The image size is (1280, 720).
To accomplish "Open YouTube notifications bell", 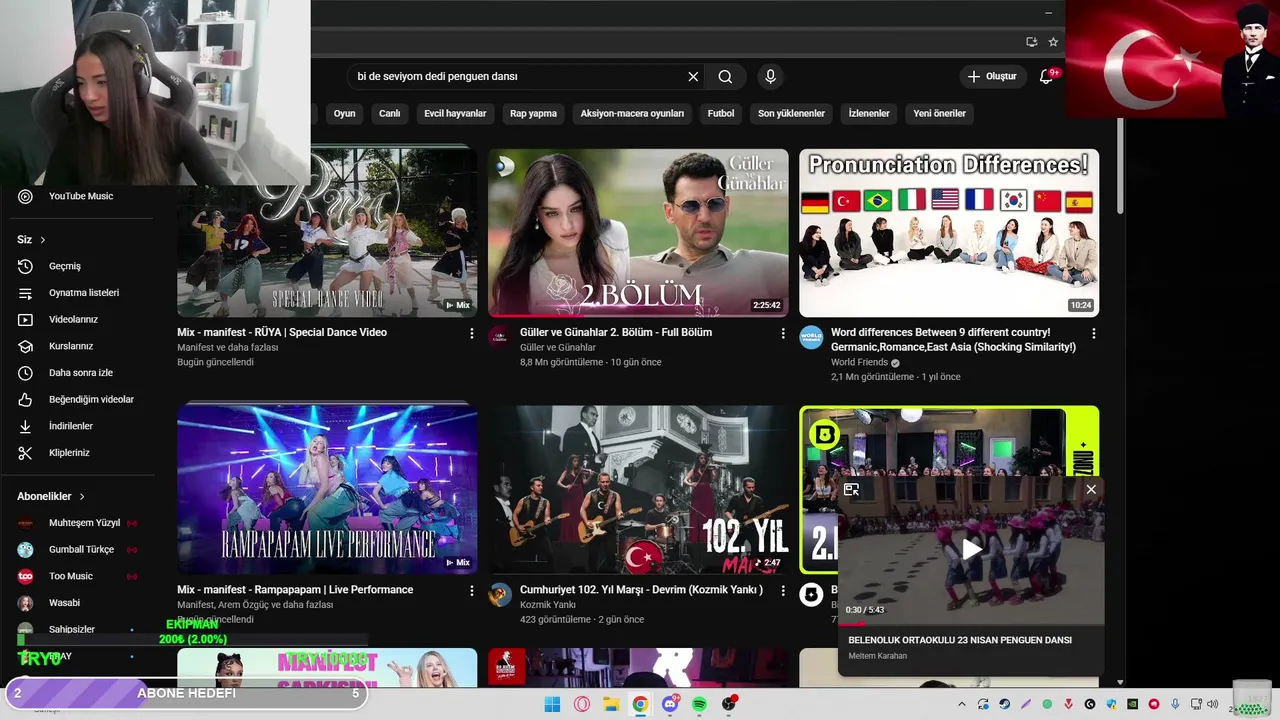I will pyautogui.click(x=1046, y=77).
